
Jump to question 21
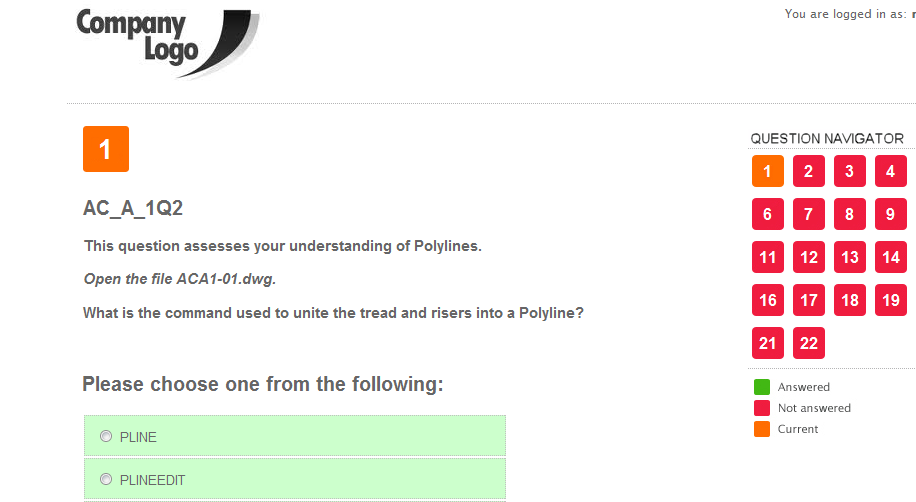(x=767, y=343)
